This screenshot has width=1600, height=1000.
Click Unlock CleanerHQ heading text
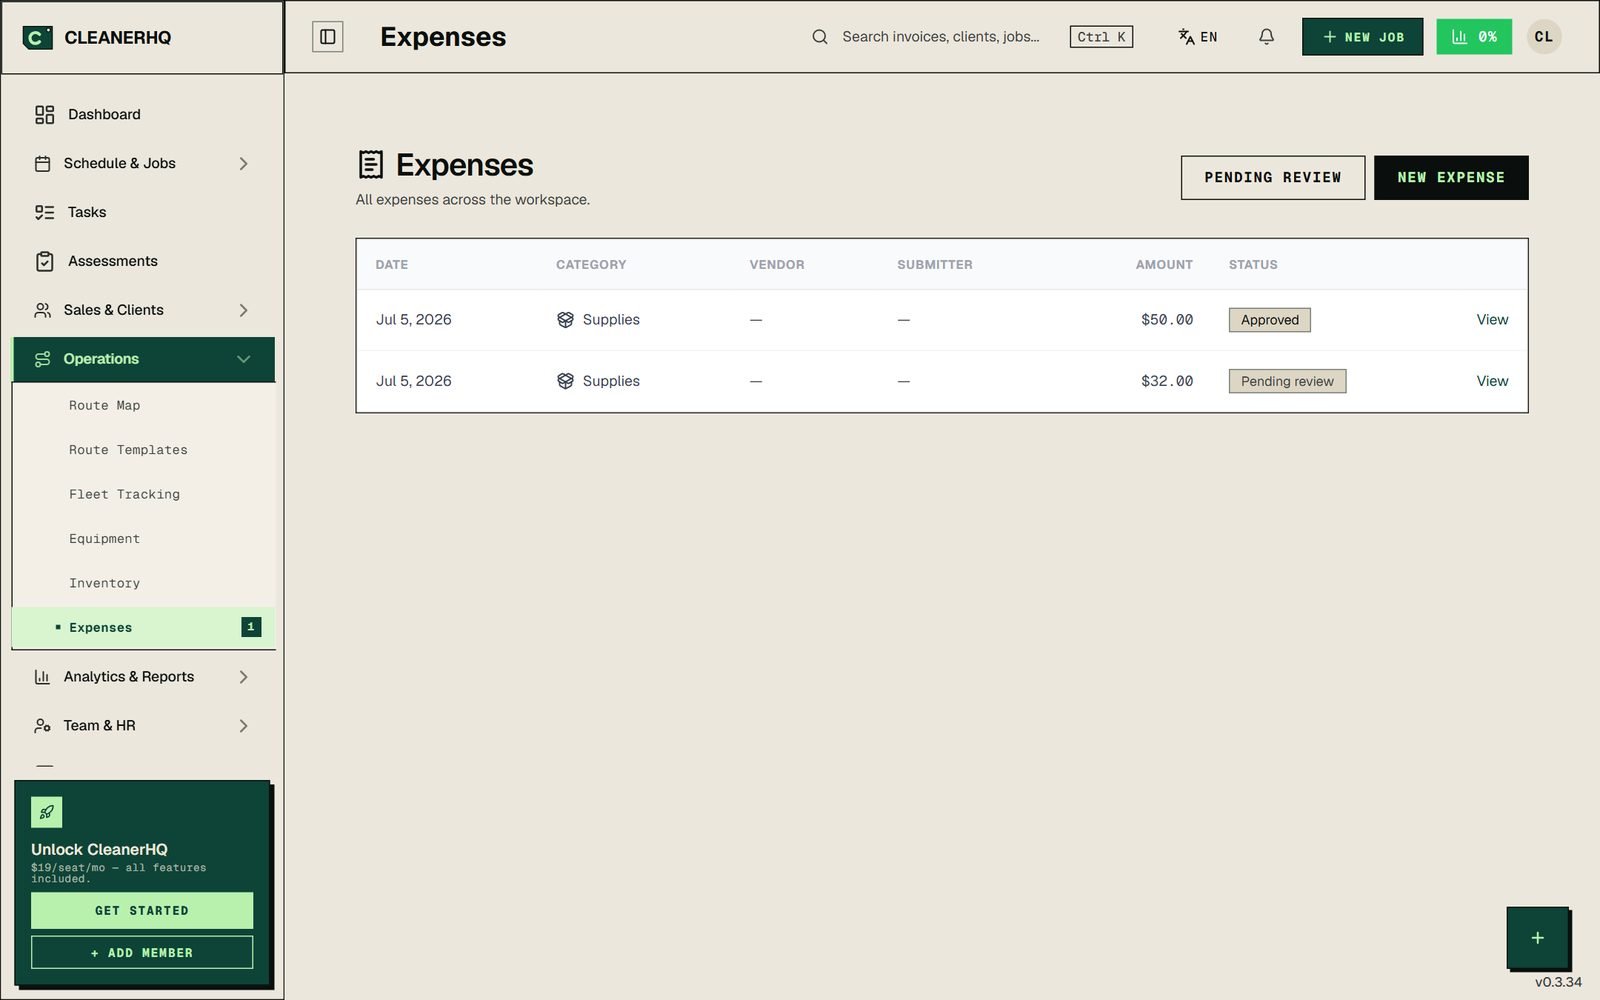tap(99, 850)
